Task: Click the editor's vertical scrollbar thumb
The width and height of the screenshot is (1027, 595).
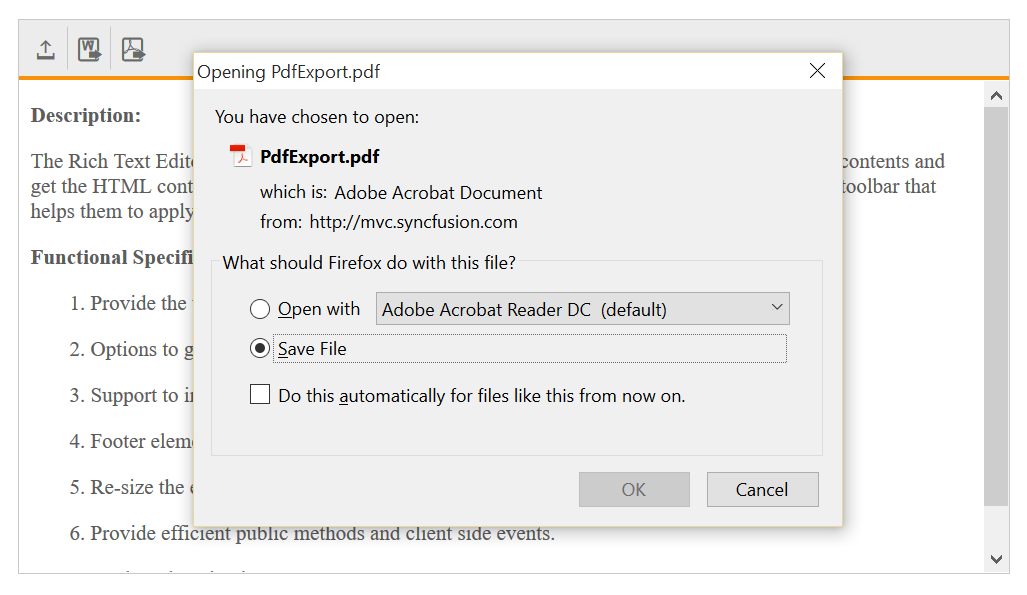Action: coord(995,300)
